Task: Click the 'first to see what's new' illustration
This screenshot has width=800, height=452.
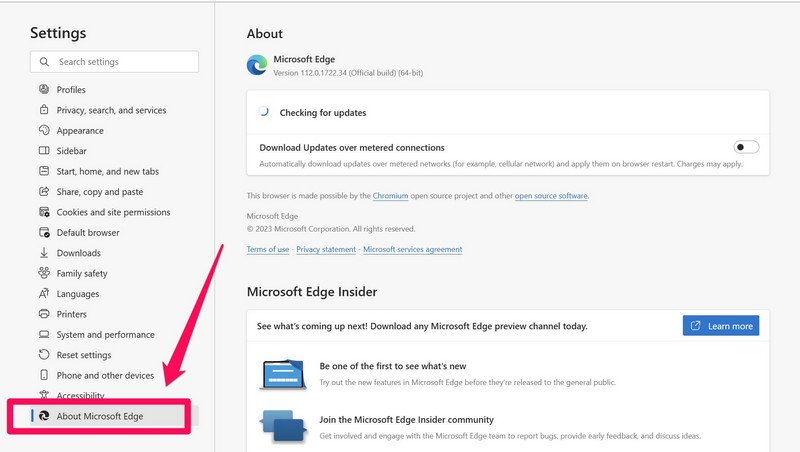Action: click(x=283, y=374)
